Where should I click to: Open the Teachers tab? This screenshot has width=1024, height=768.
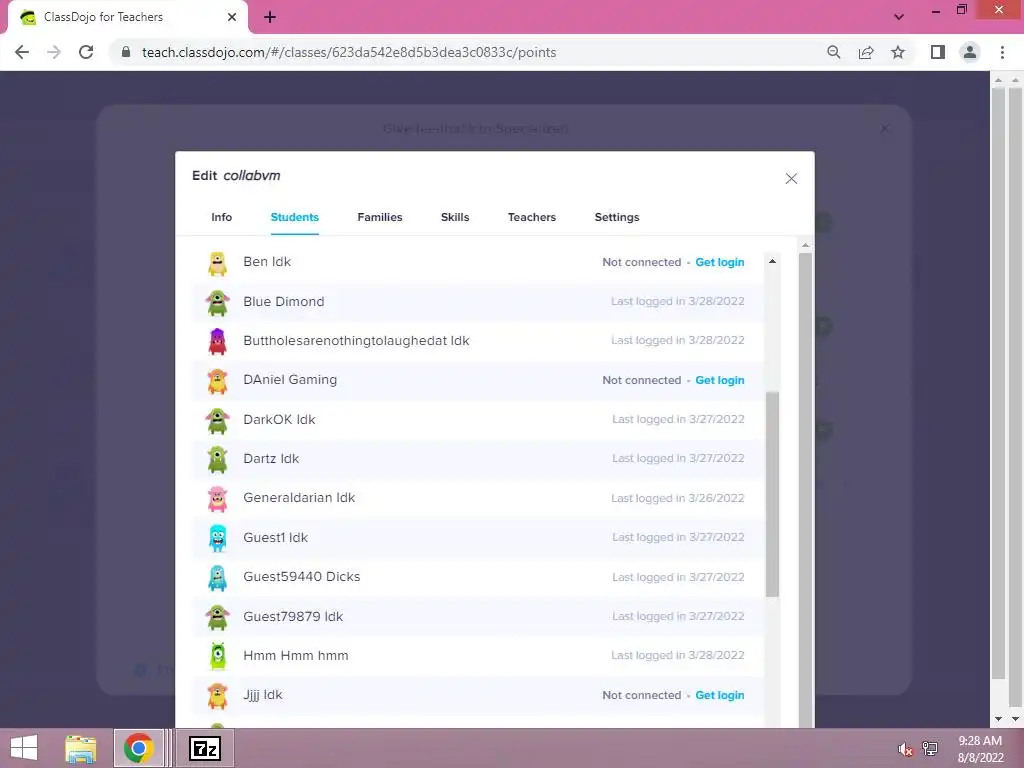click(532, 217)
